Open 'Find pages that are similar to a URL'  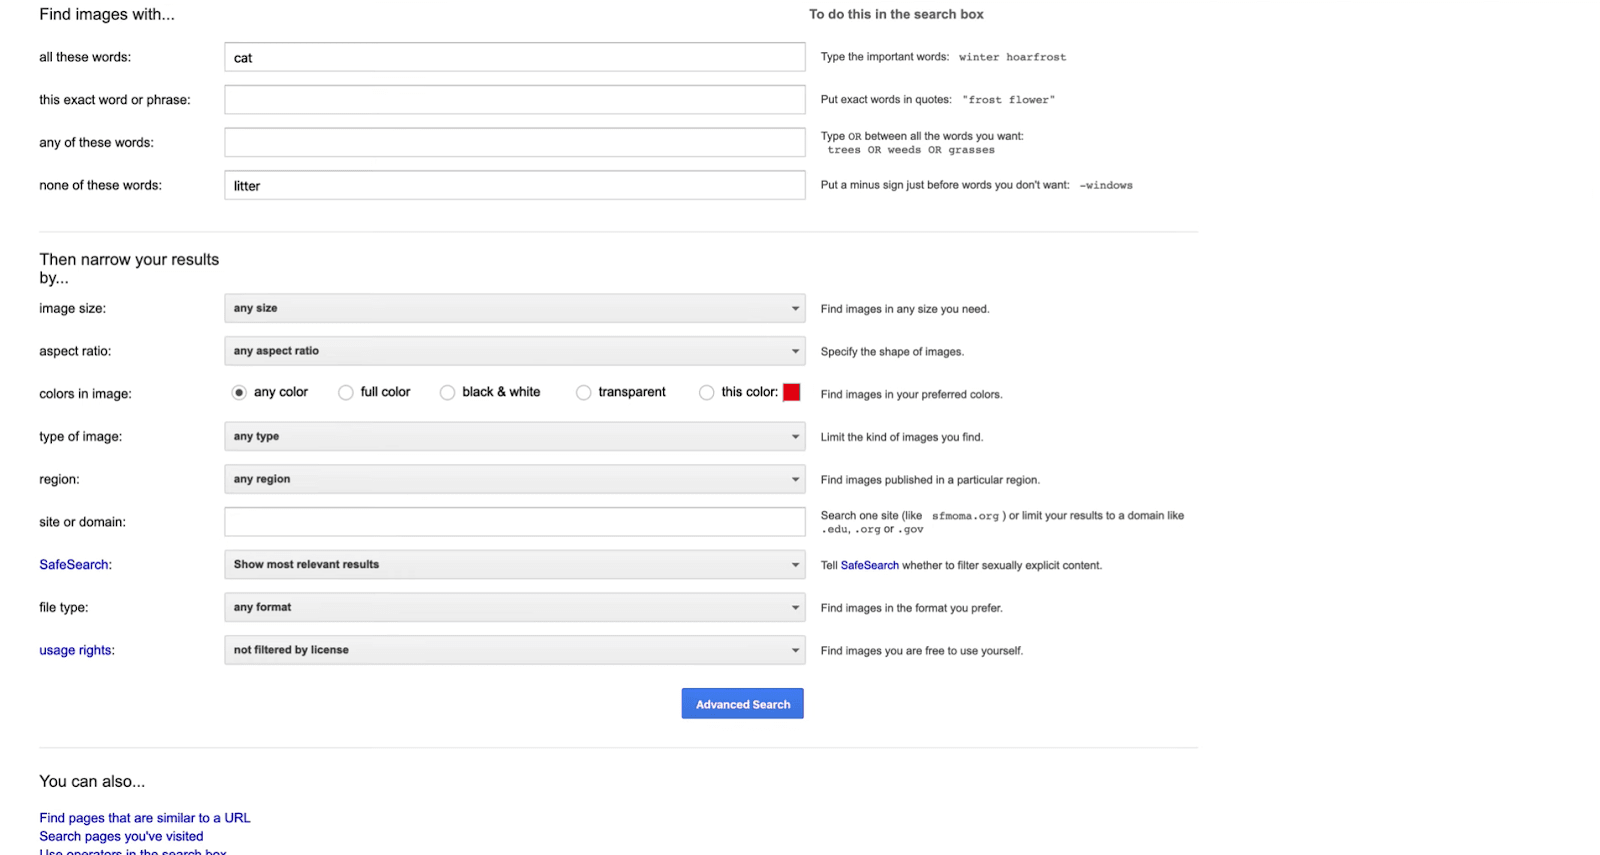coord(145,818)
